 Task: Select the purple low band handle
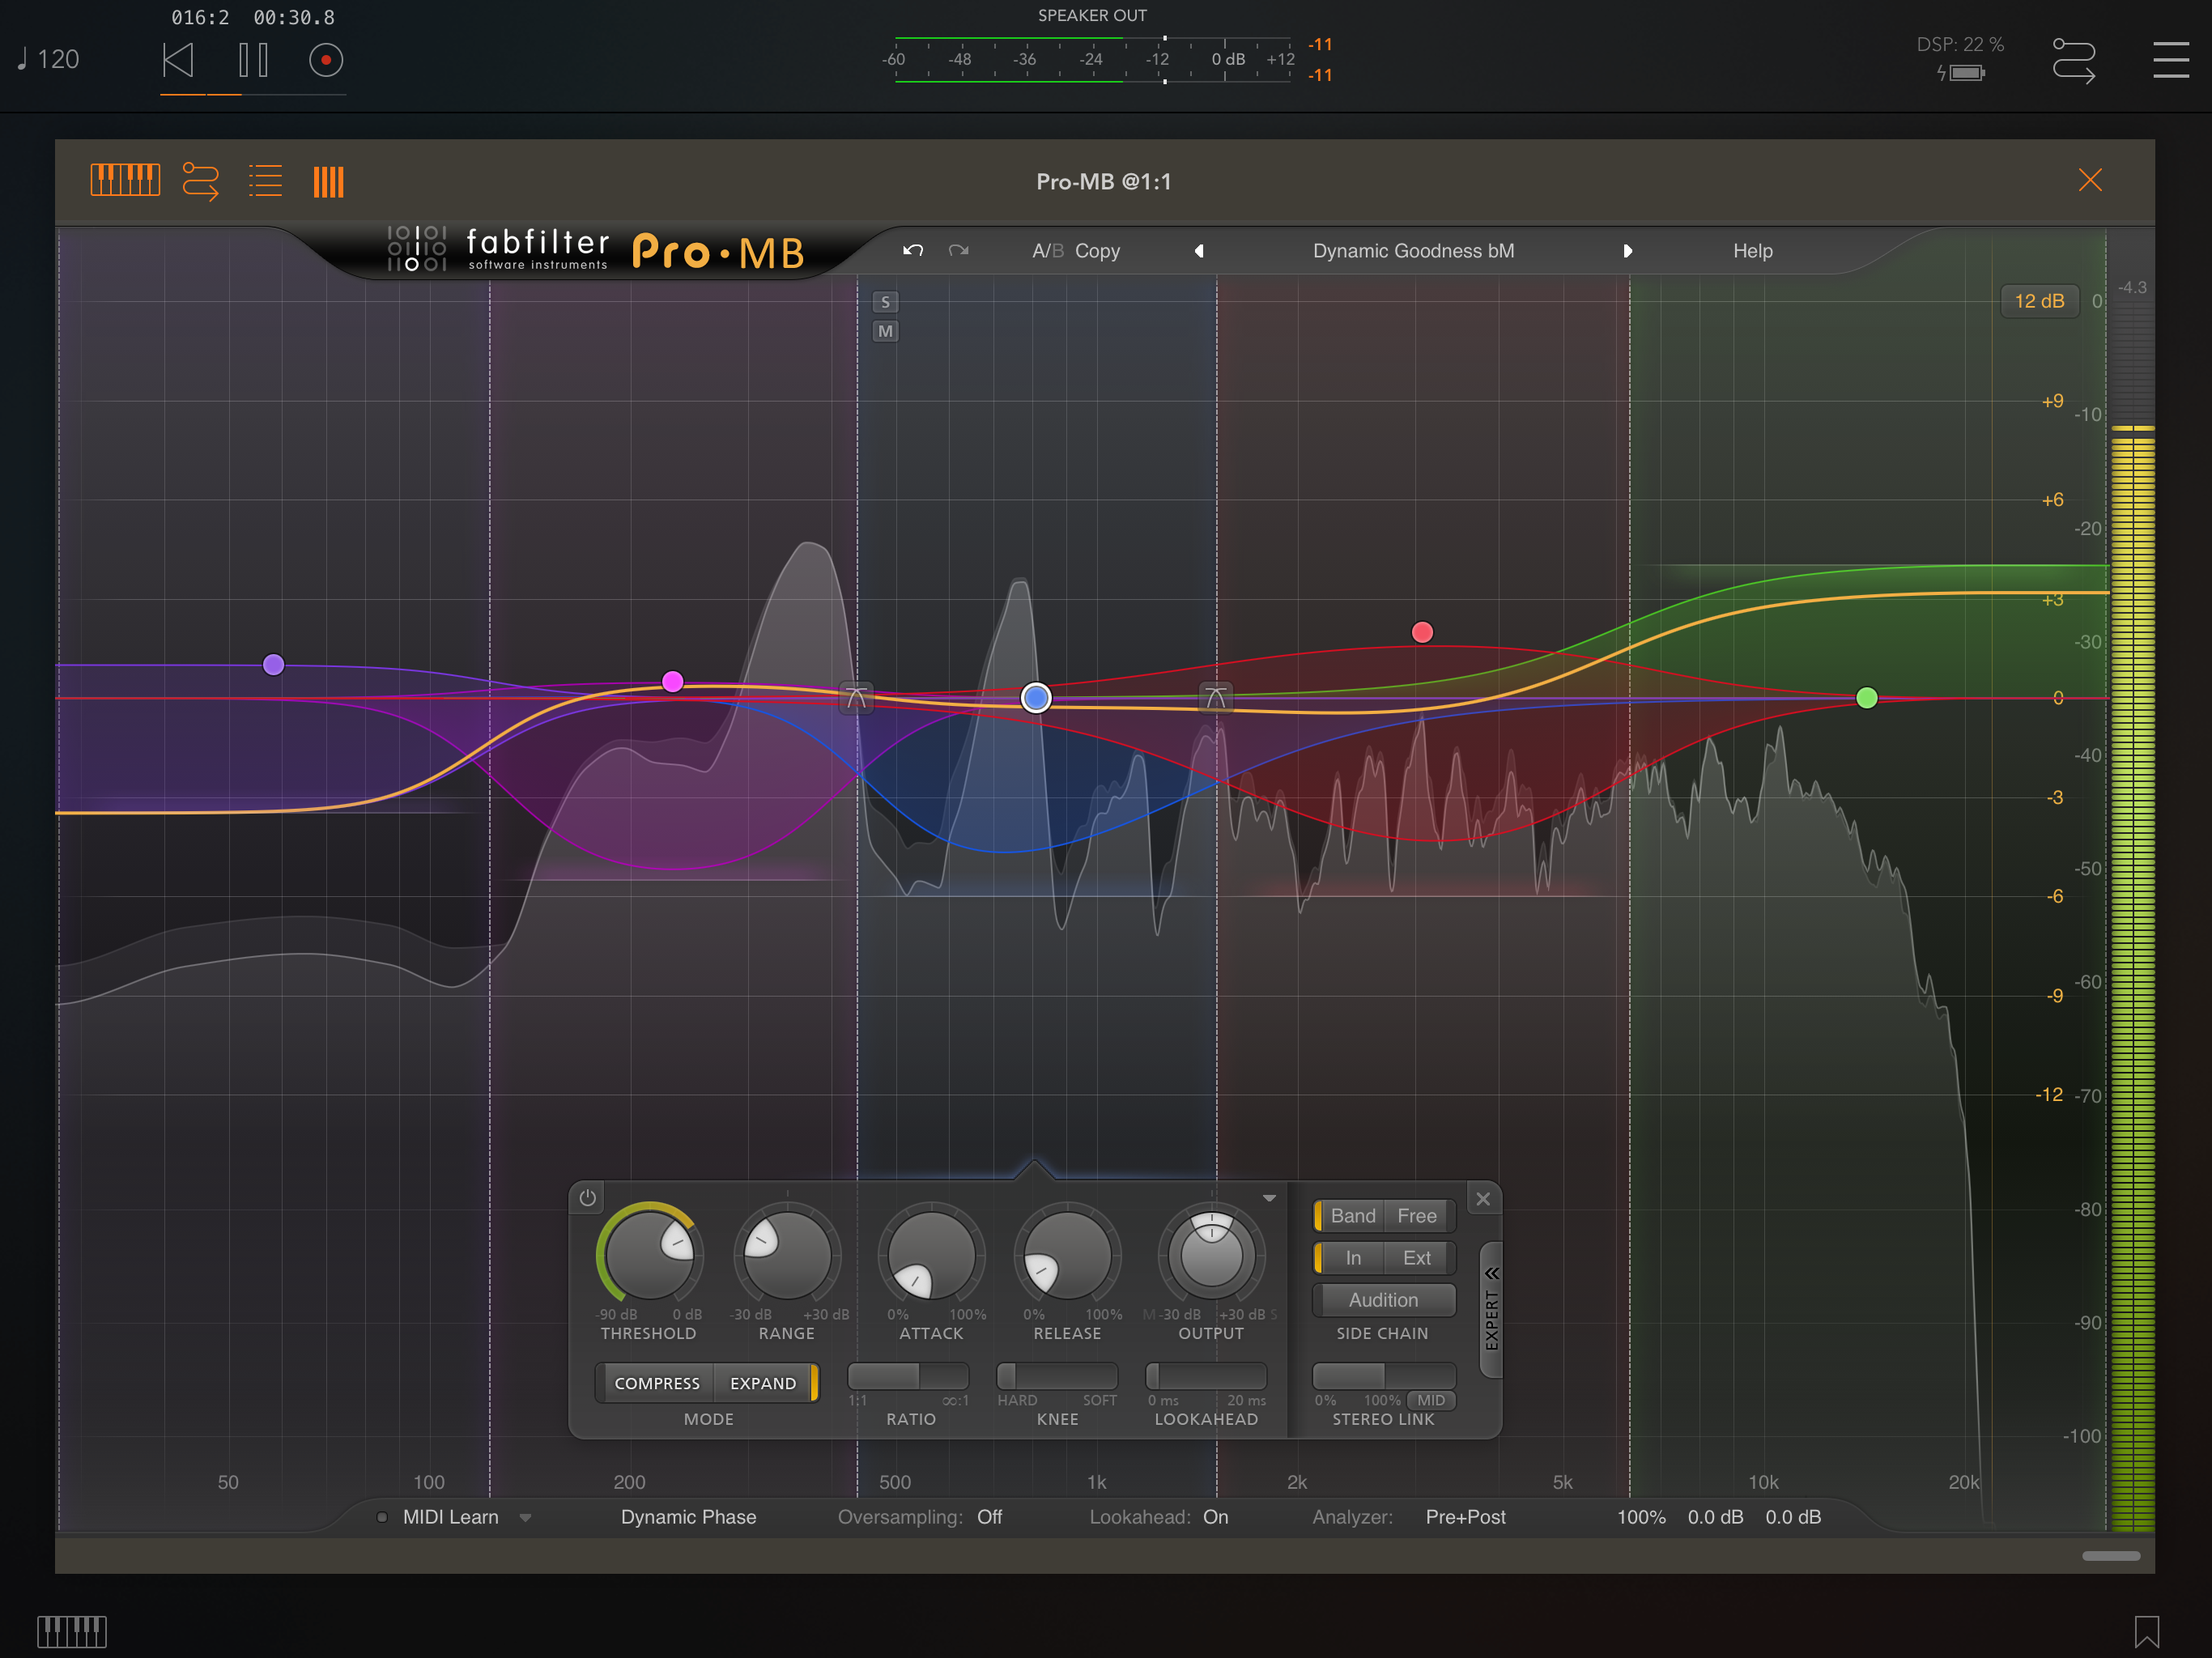[273, 665]
